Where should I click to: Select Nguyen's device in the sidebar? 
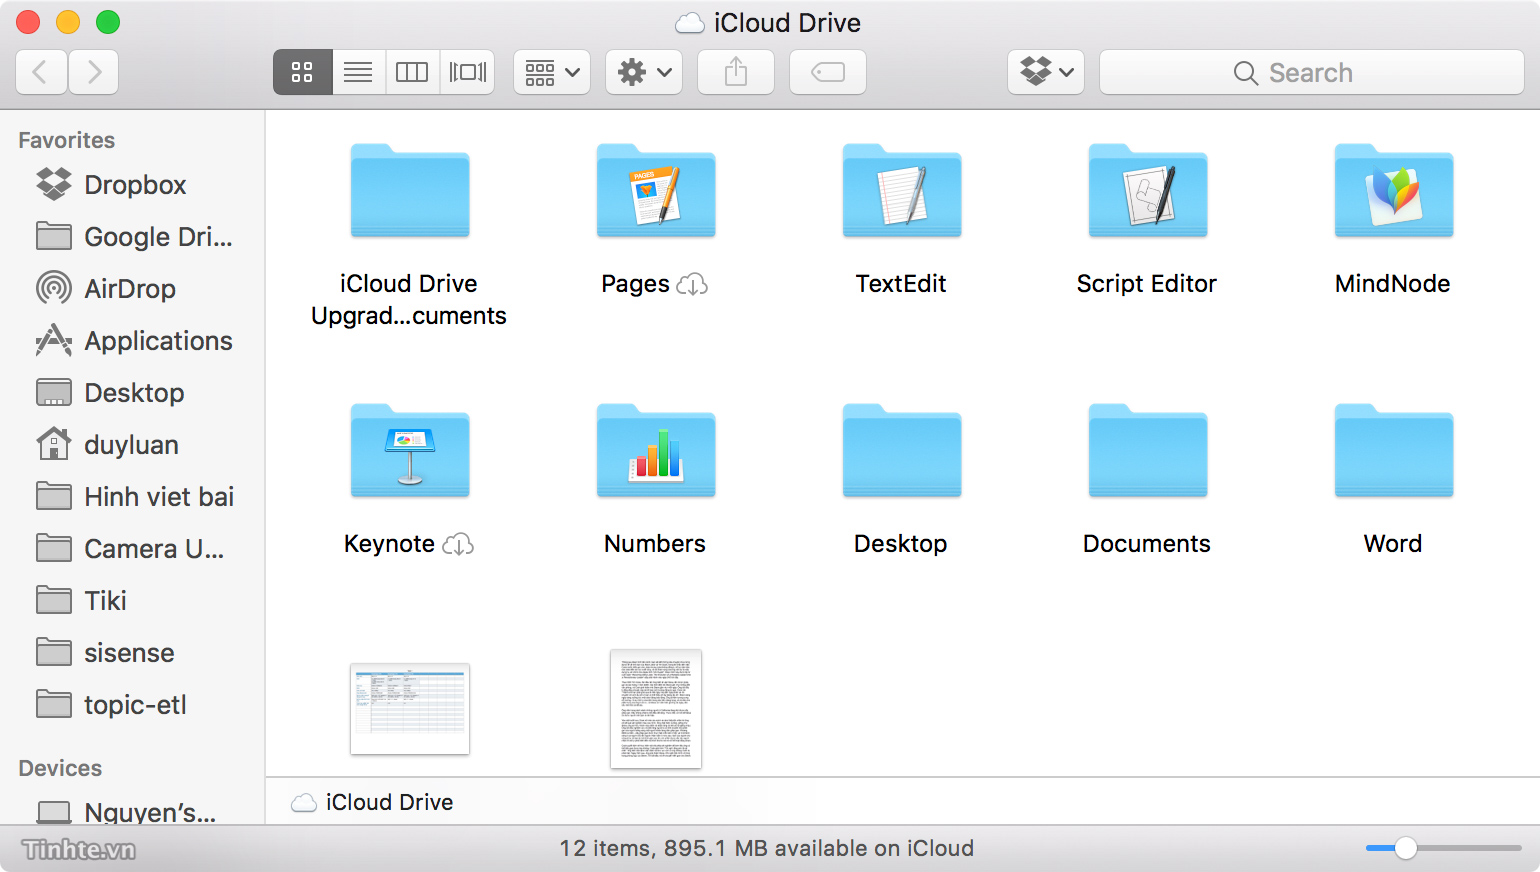tap(132, 811)
